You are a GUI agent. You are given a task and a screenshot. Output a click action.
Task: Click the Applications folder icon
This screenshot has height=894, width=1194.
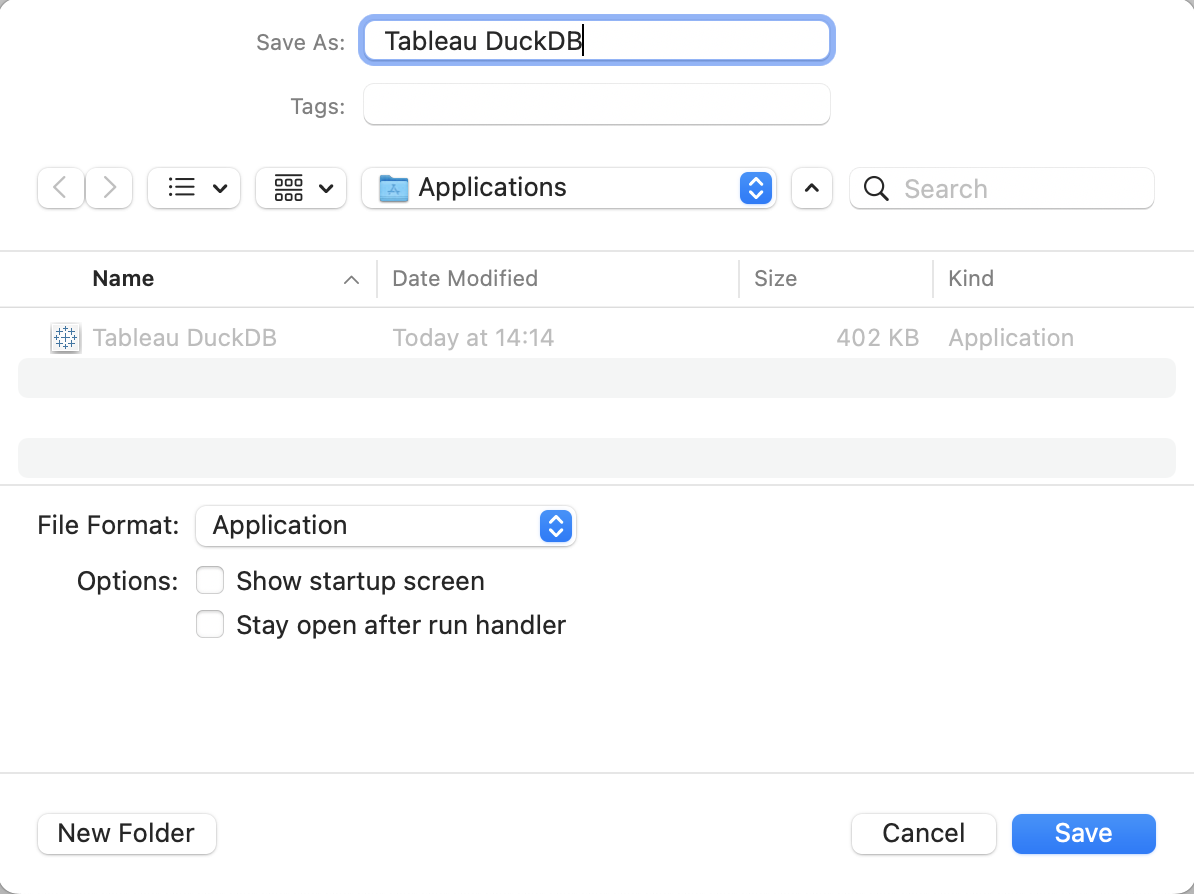point(394,187)
